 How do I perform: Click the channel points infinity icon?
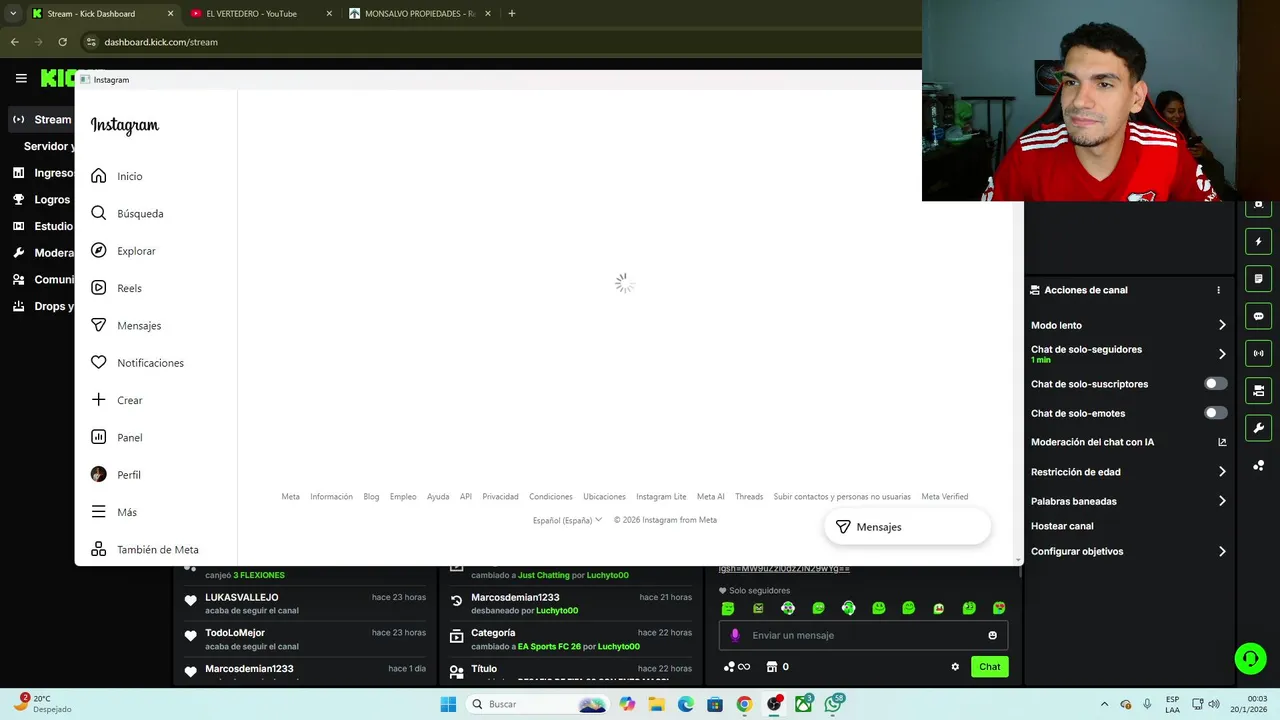(737, 667)
